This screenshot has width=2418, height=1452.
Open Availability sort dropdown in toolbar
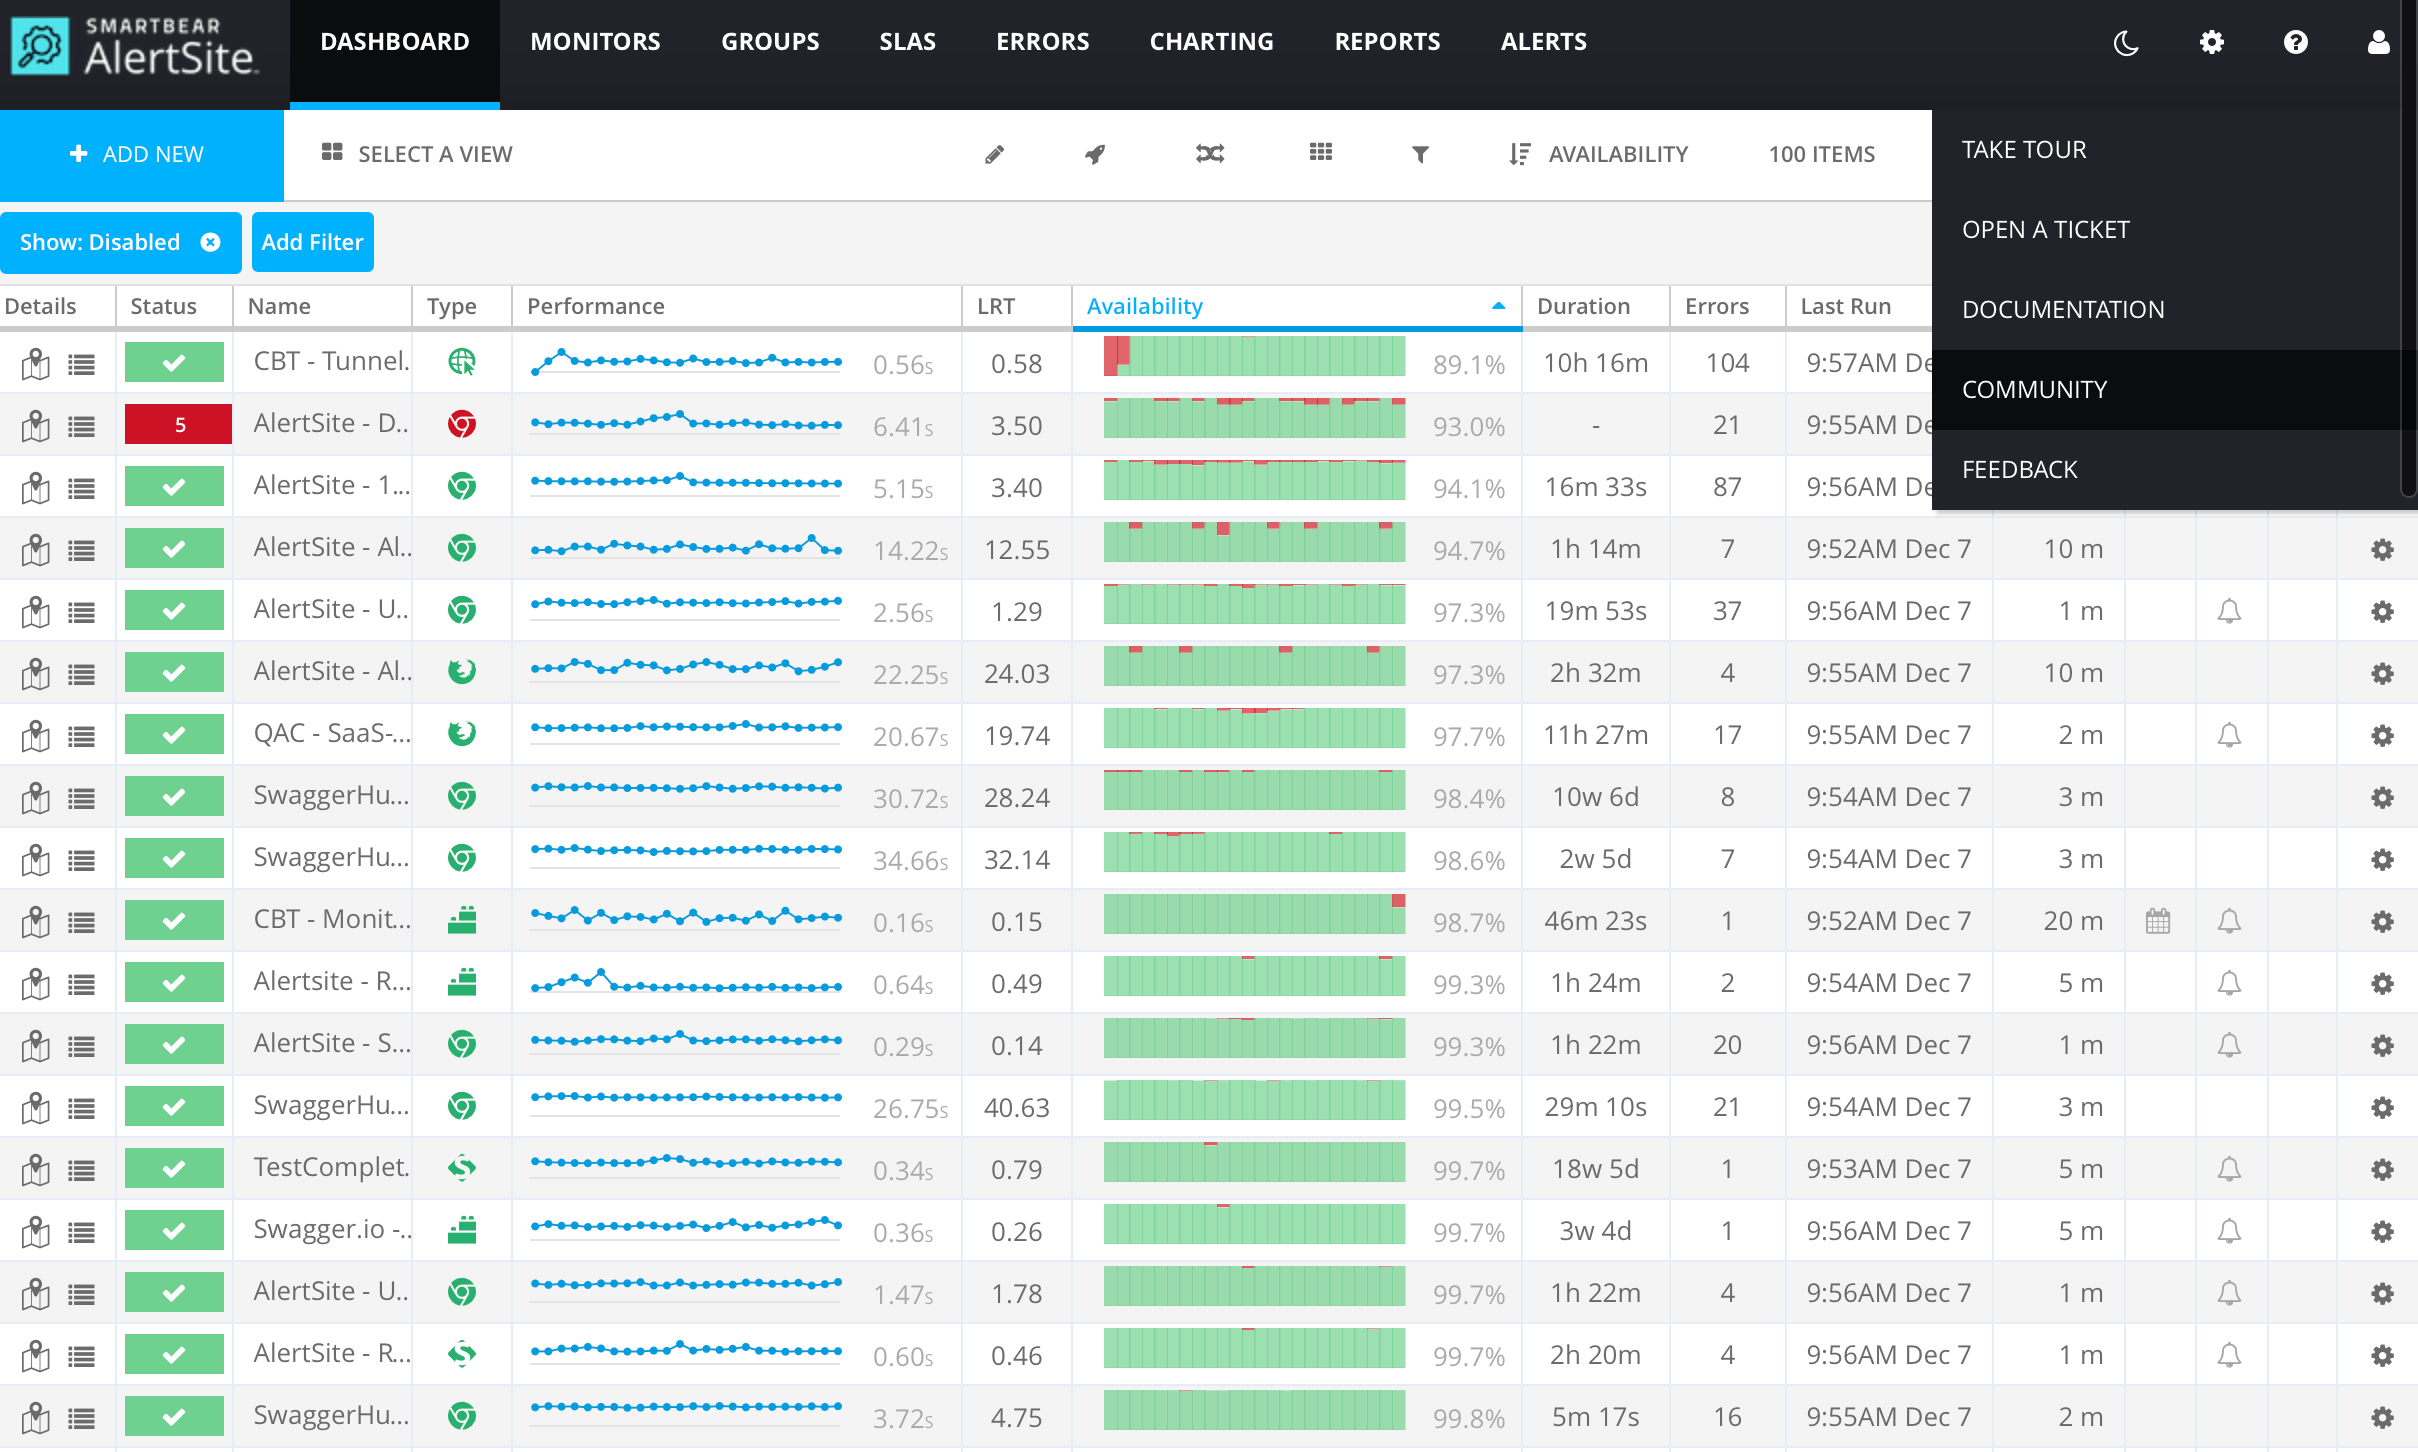click(1599, 154)
